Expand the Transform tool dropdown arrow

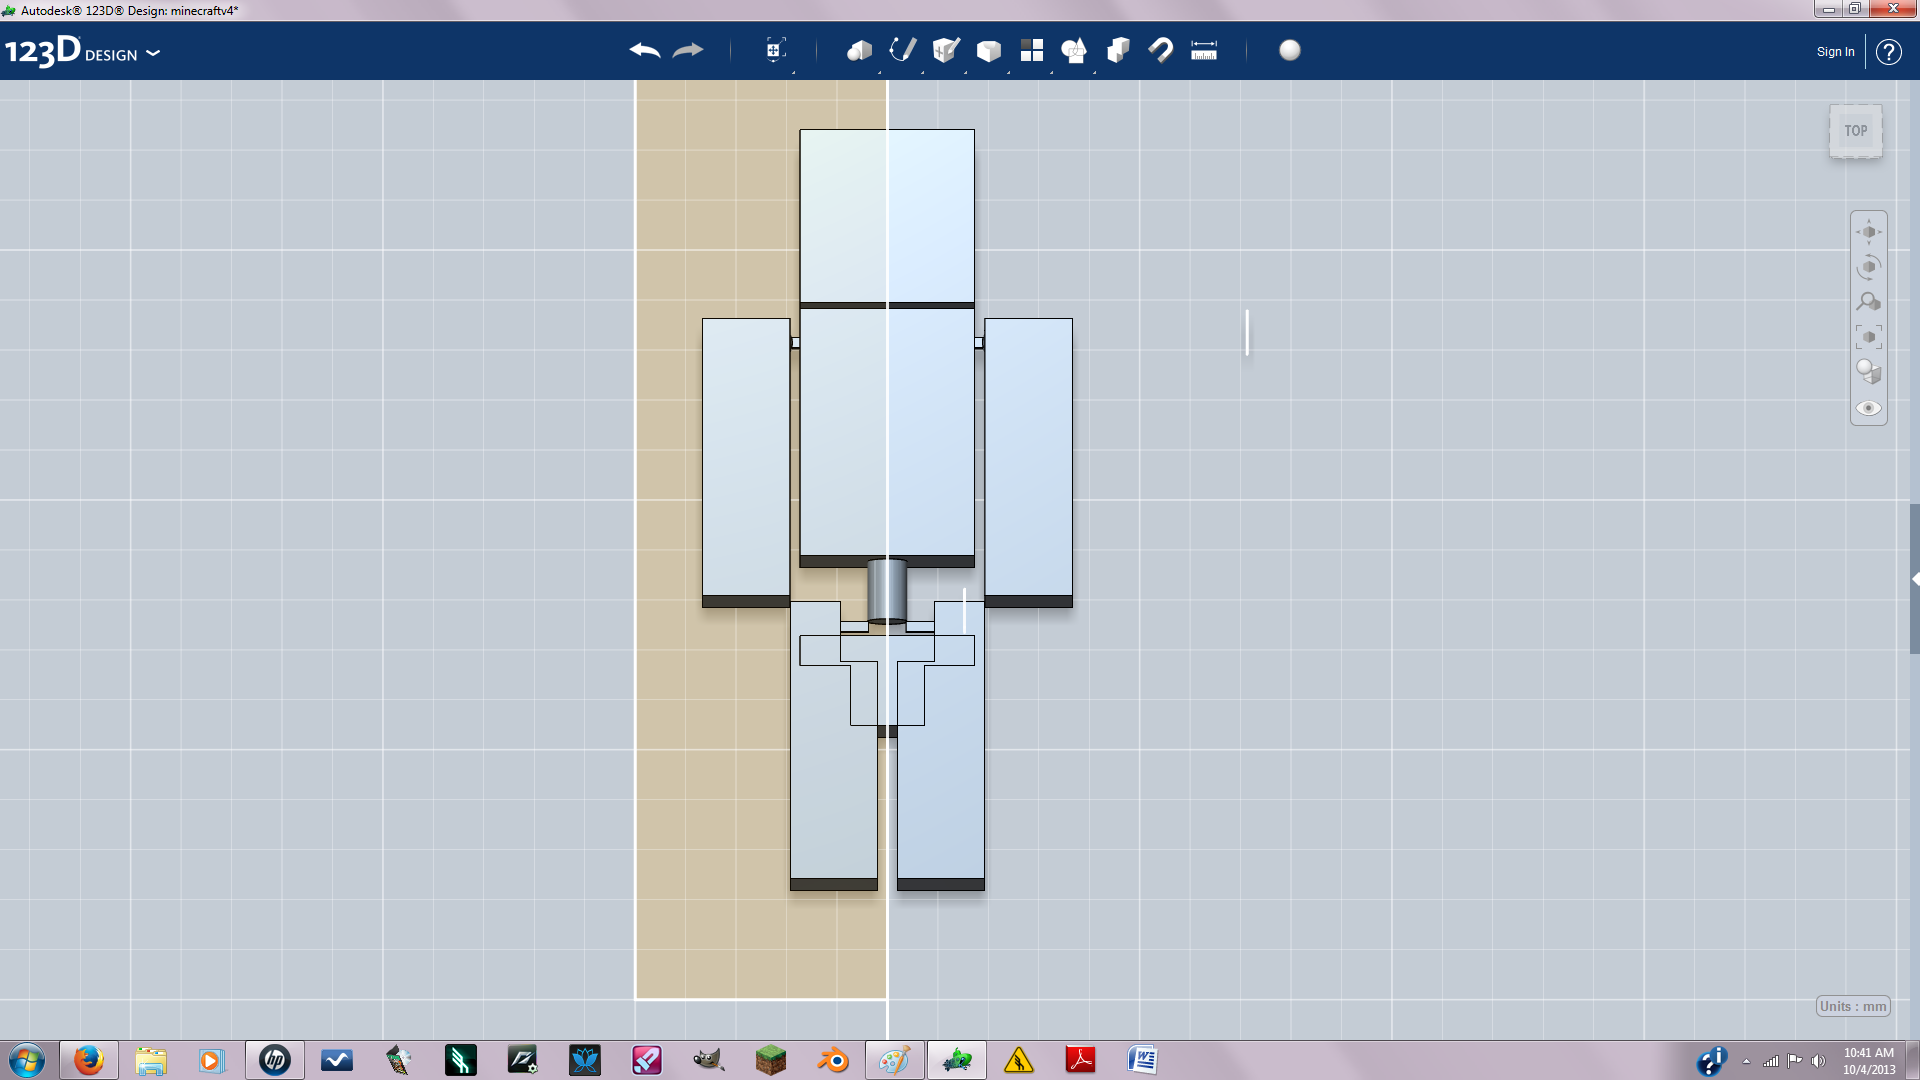point(793,71)
